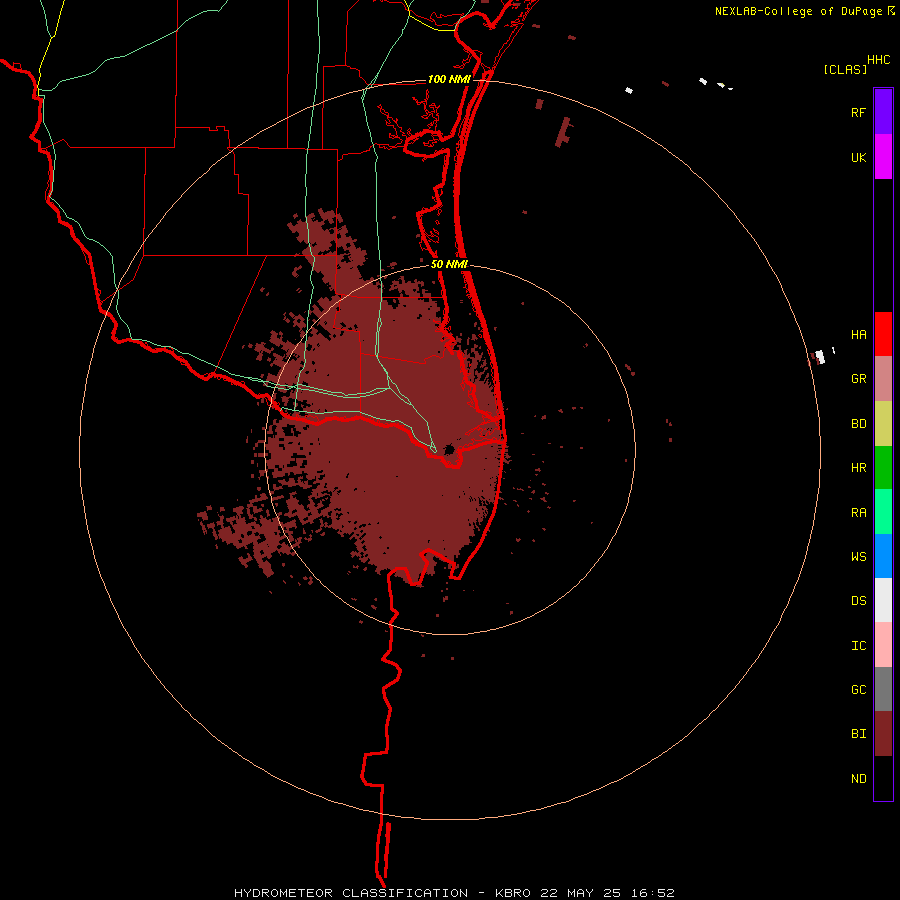The width and height of the screenshot is (900, 900).
Task: Click the BI legend label
Action: 859,734
